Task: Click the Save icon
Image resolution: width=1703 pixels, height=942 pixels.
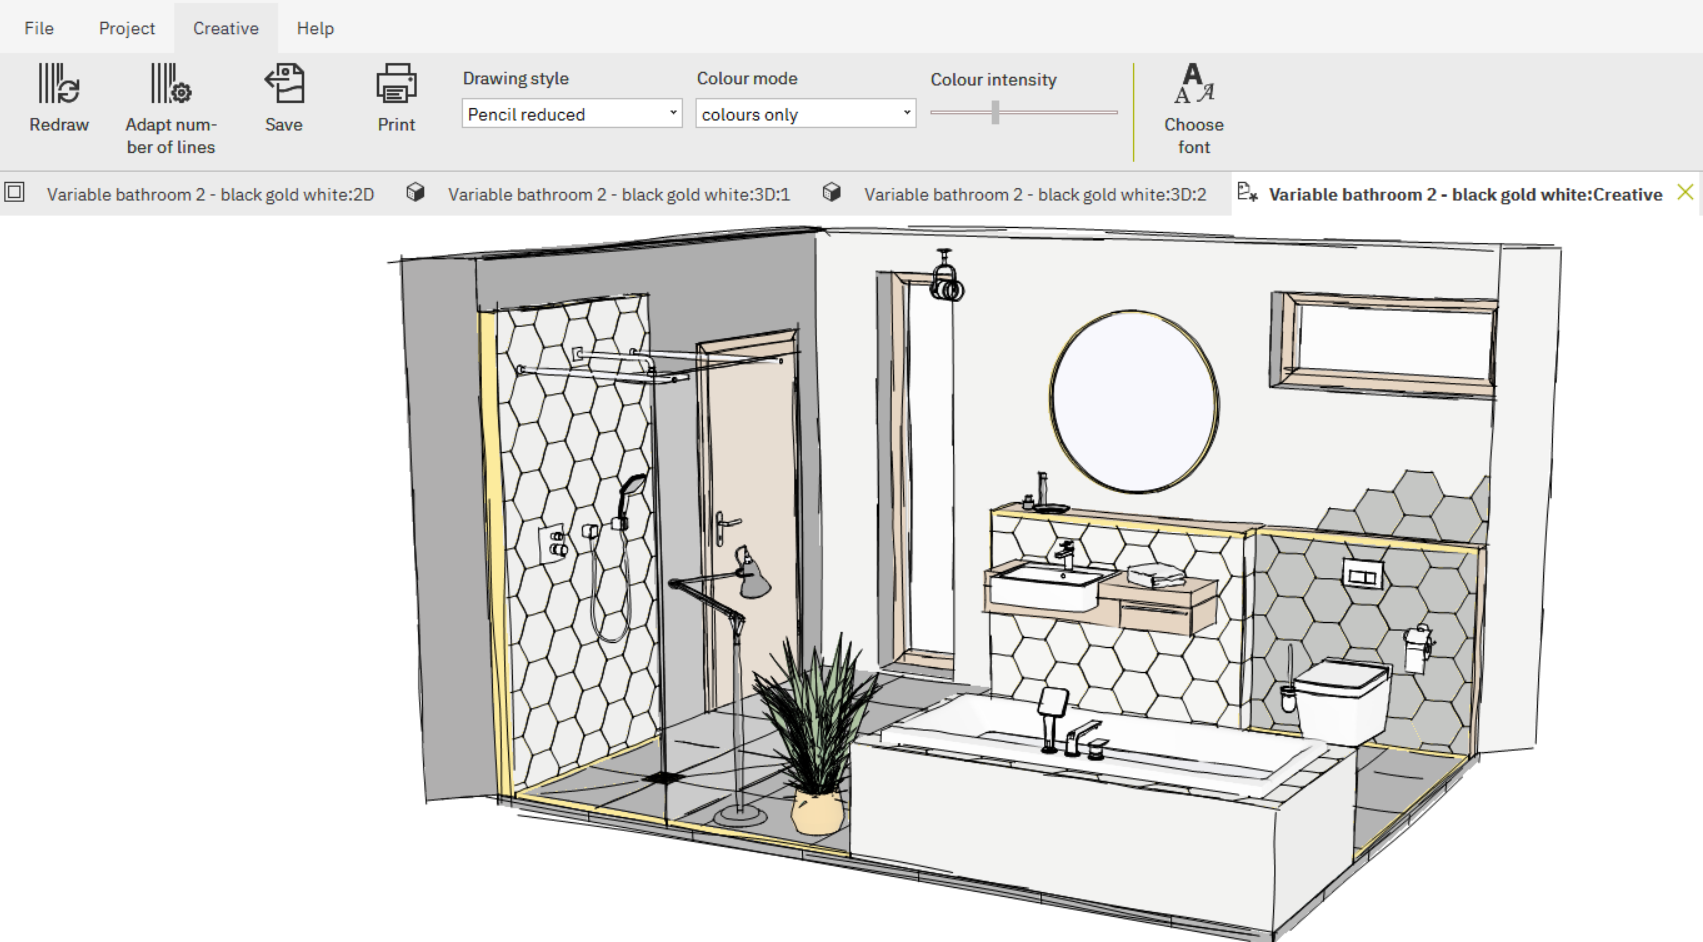Action: (x=284, y=84)
